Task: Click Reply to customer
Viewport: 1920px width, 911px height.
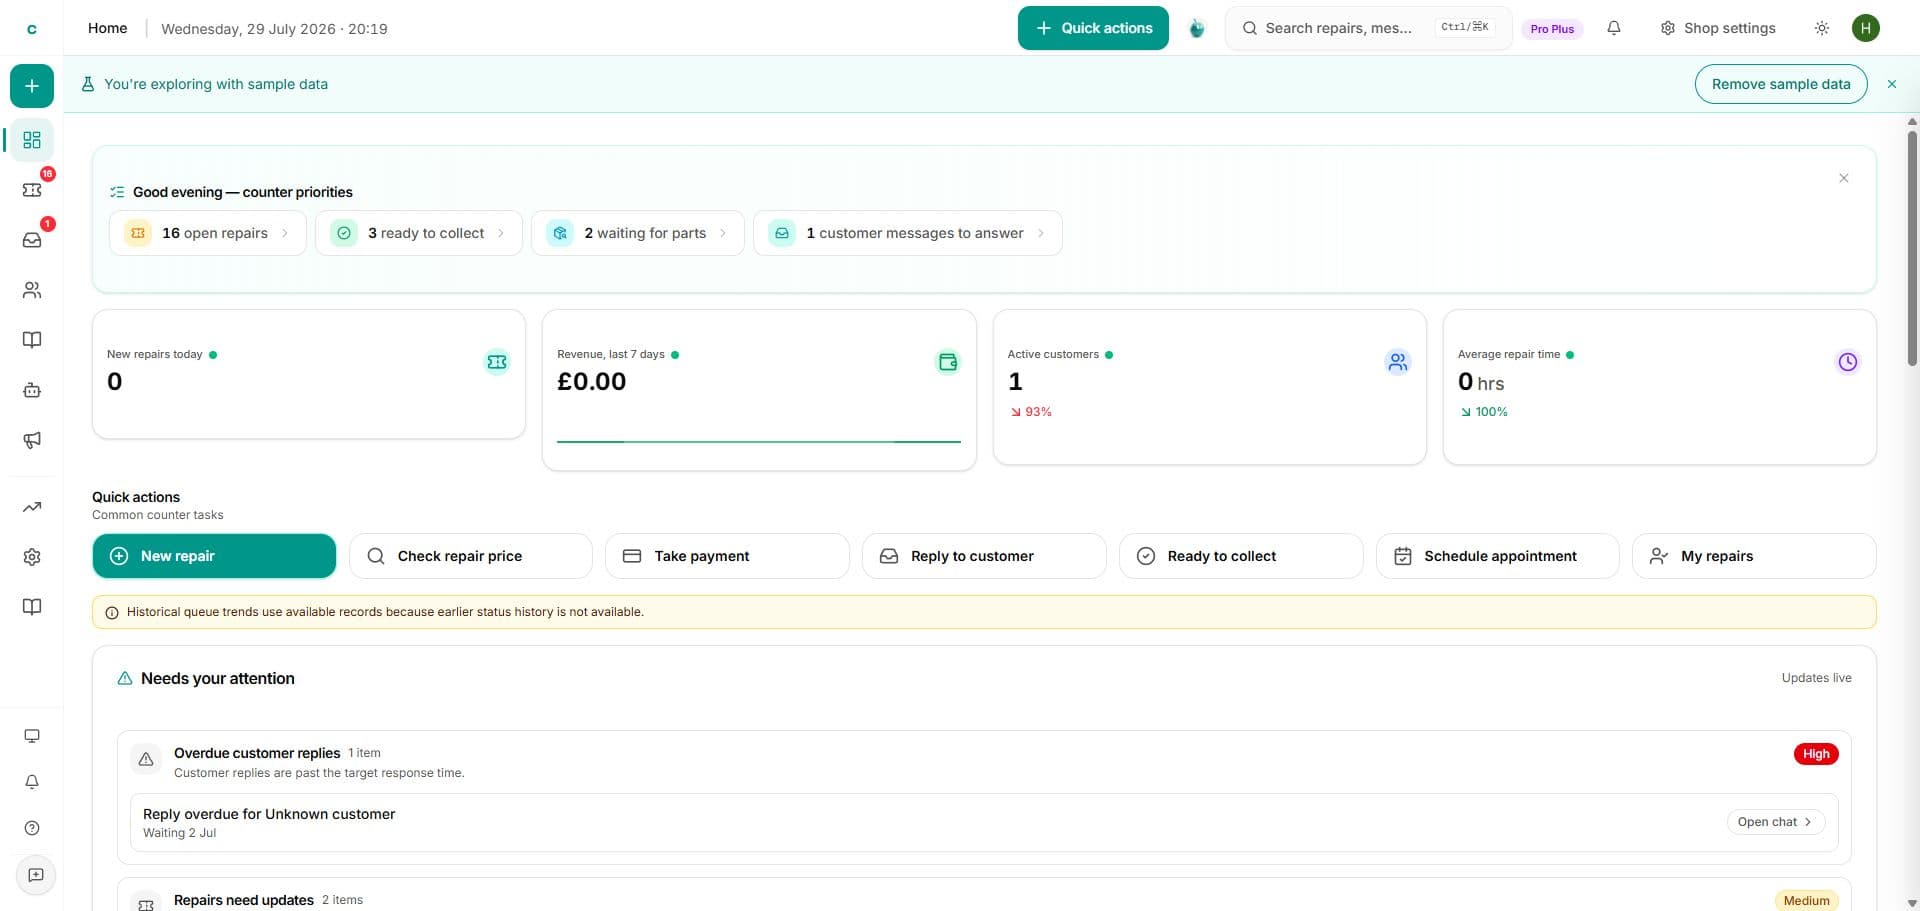Action: pyautogui.click(x=984, y=556)
